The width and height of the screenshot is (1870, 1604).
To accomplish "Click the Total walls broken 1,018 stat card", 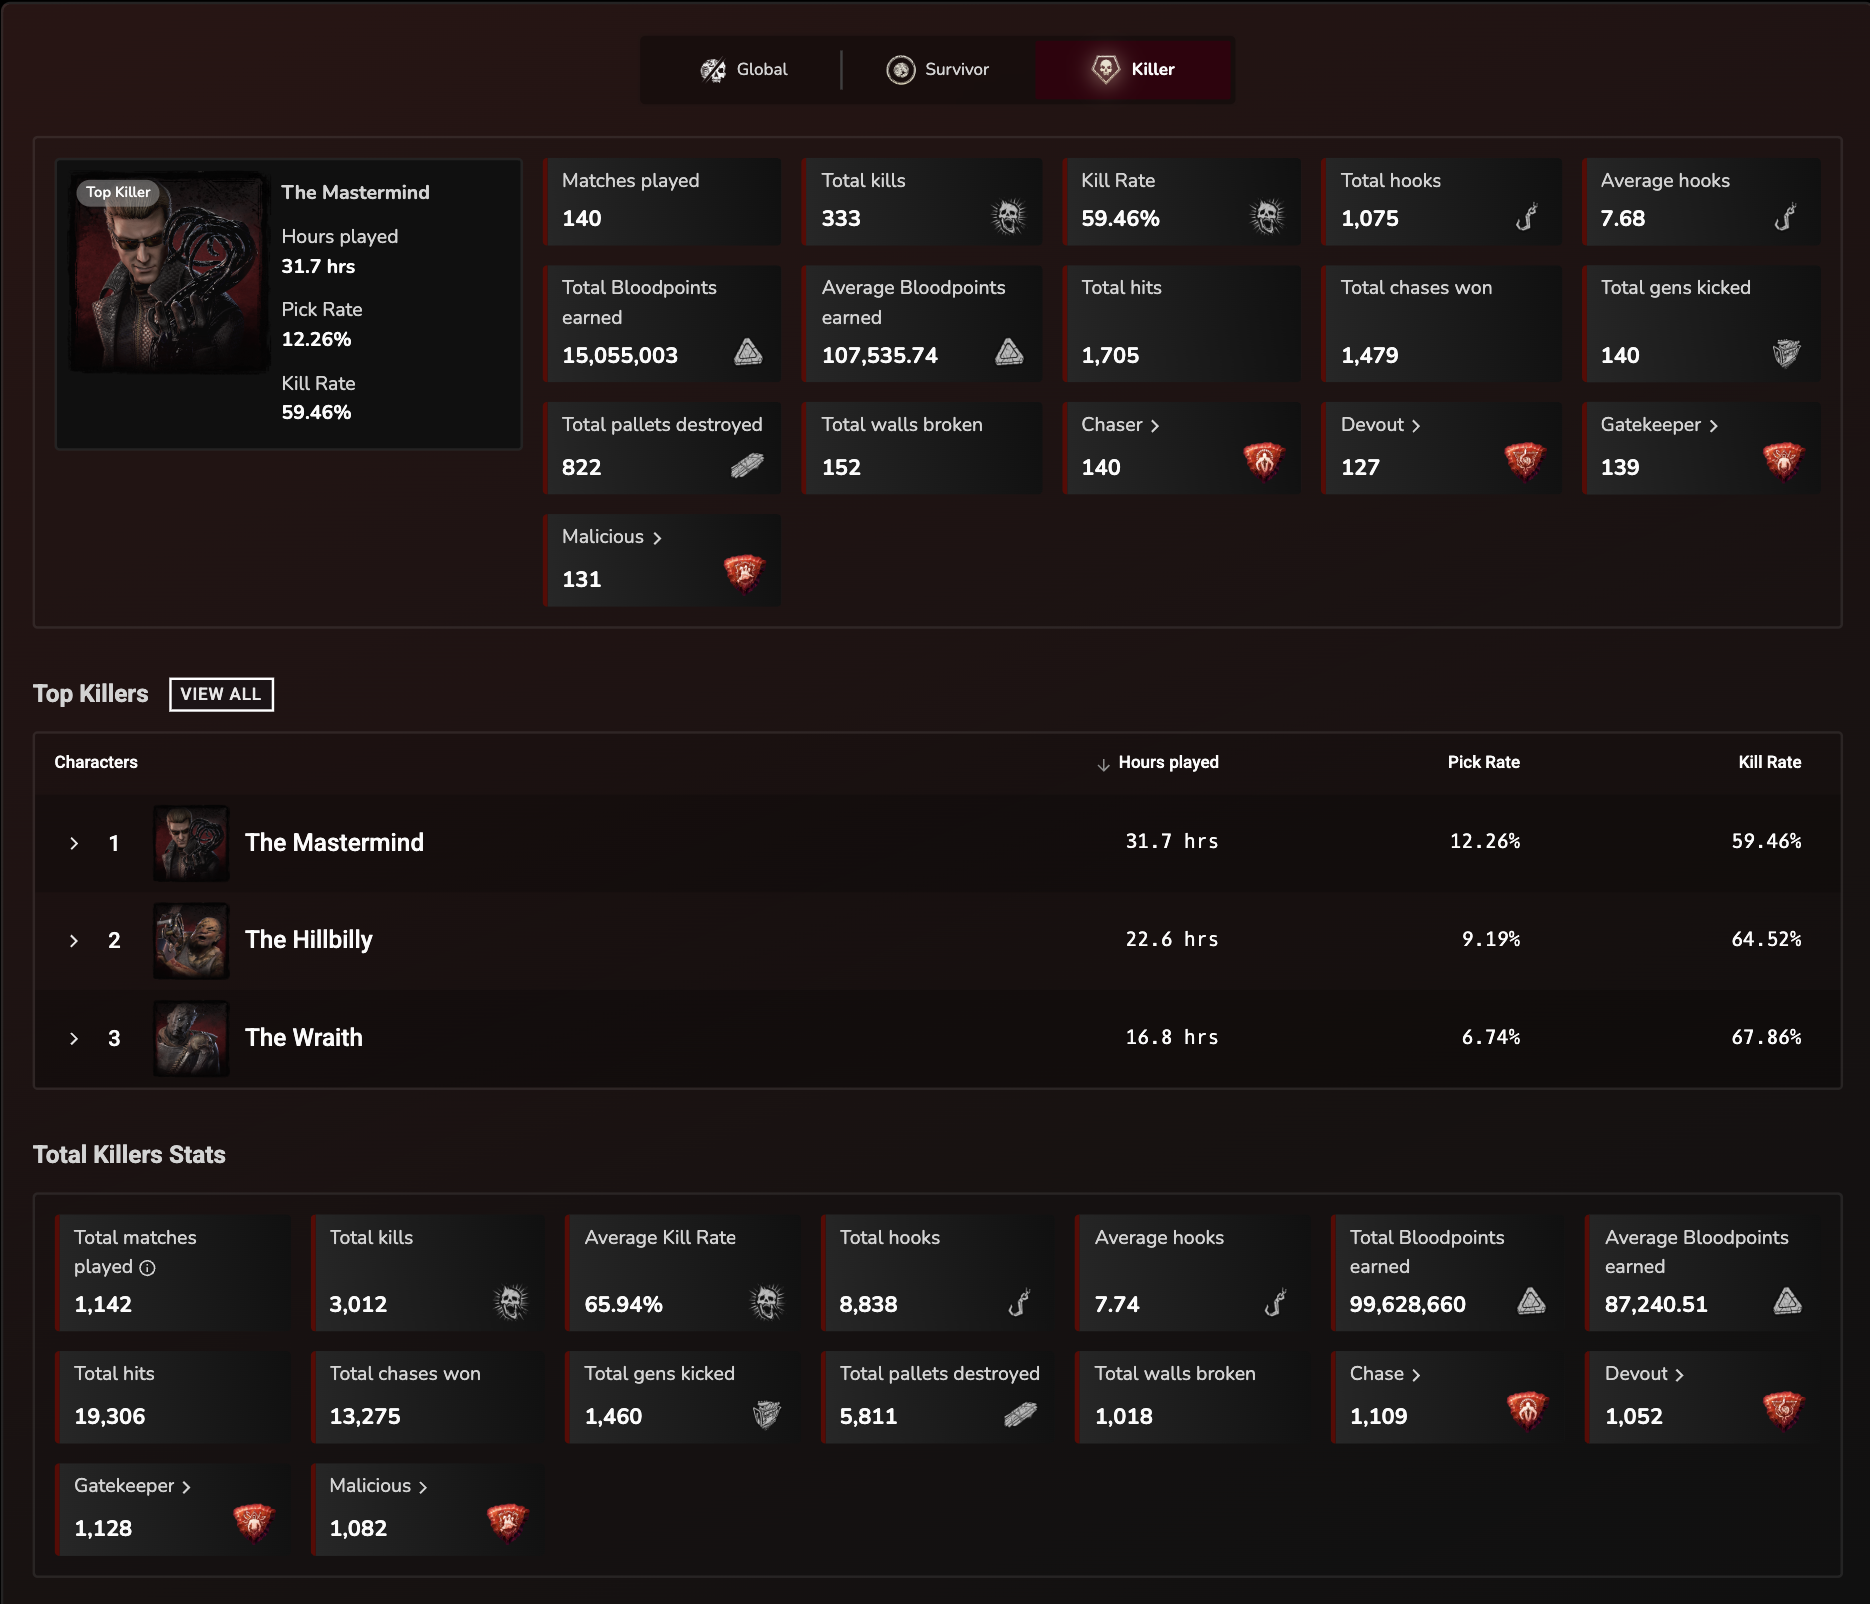I will 1193,1397.
